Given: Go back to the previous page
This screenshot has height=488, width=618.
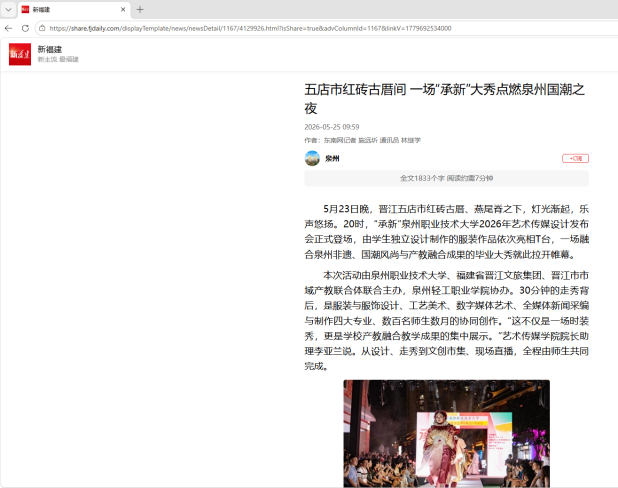Looking at the screenshot, I should pyautogui.click(x=8, y=28).
